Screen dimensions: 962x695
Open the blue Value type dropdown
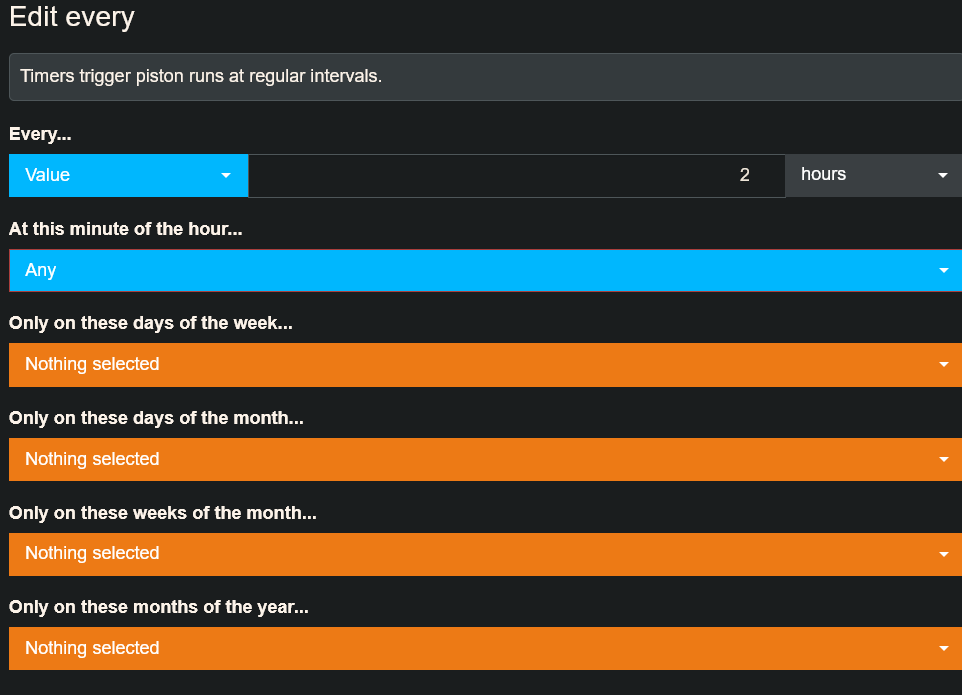point(128,175)
